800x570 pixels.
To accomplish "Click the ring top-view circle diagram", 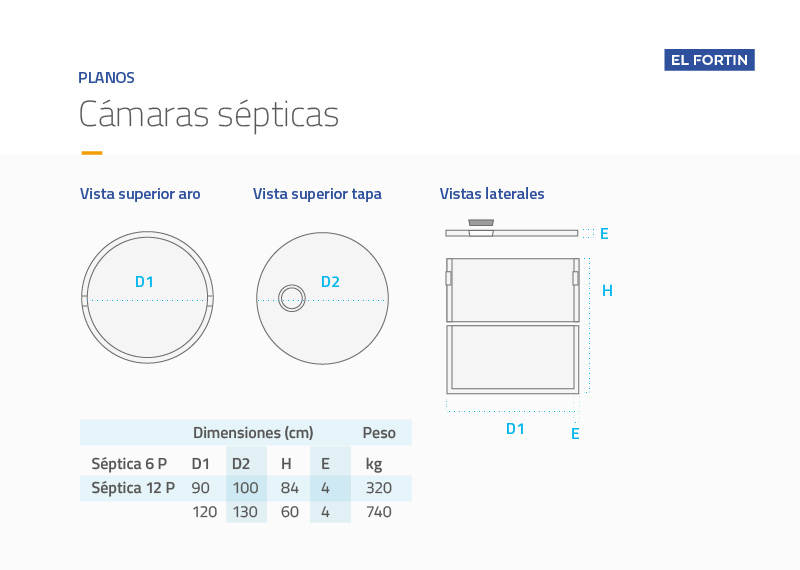I will click(147, 298).
